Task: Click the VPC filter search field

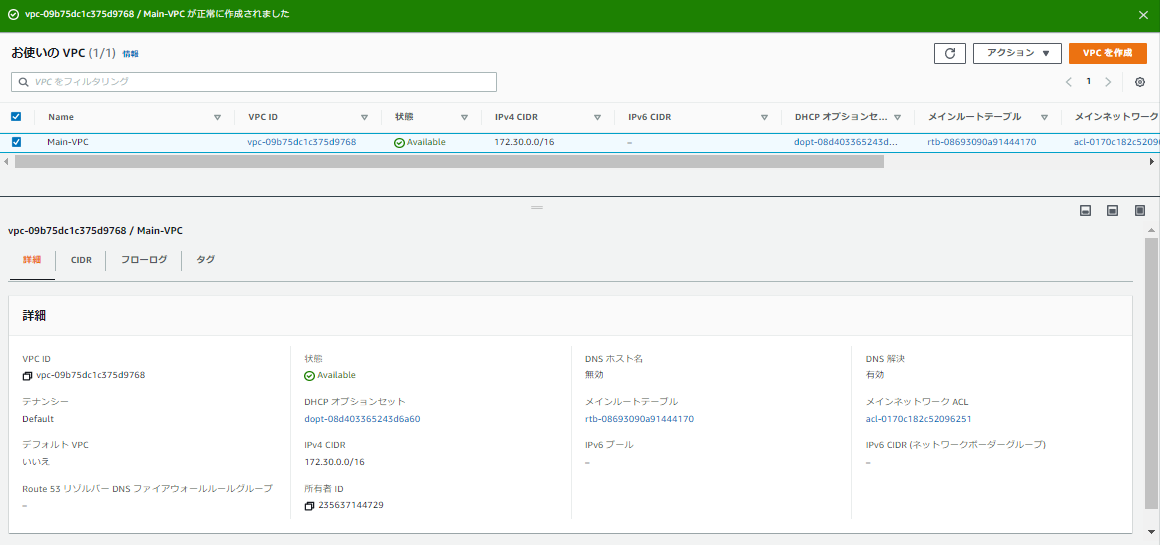Action: coord(254,82)
